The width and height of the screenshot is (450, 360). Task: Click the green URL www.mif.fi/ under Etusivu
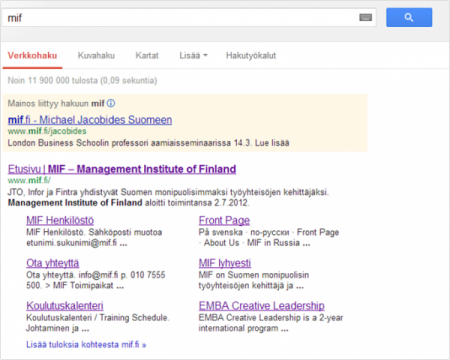29,180
